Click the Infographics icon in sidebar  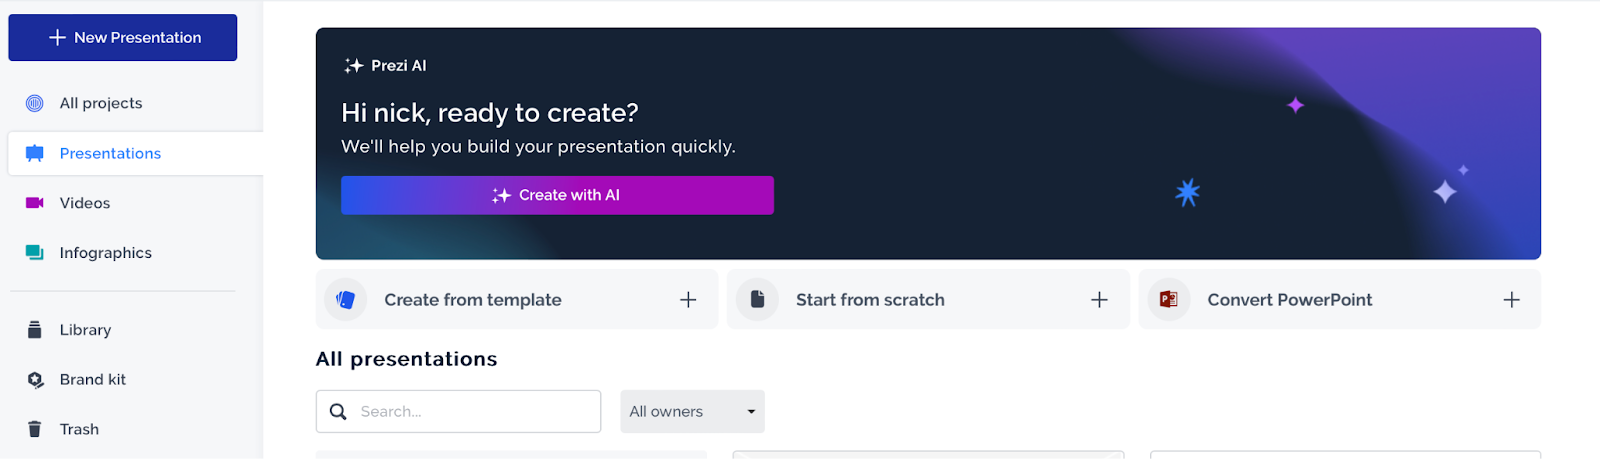[x=35, y=253]
